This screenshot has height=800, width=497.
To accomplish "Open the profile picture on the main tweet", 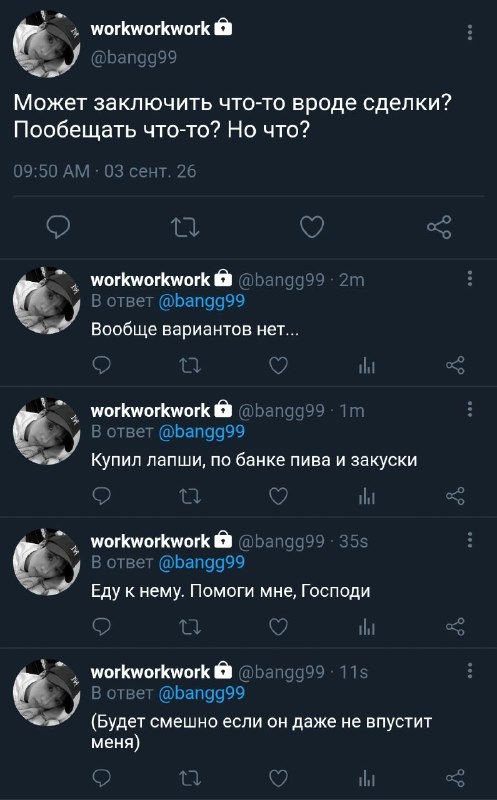I will (46, 43).
